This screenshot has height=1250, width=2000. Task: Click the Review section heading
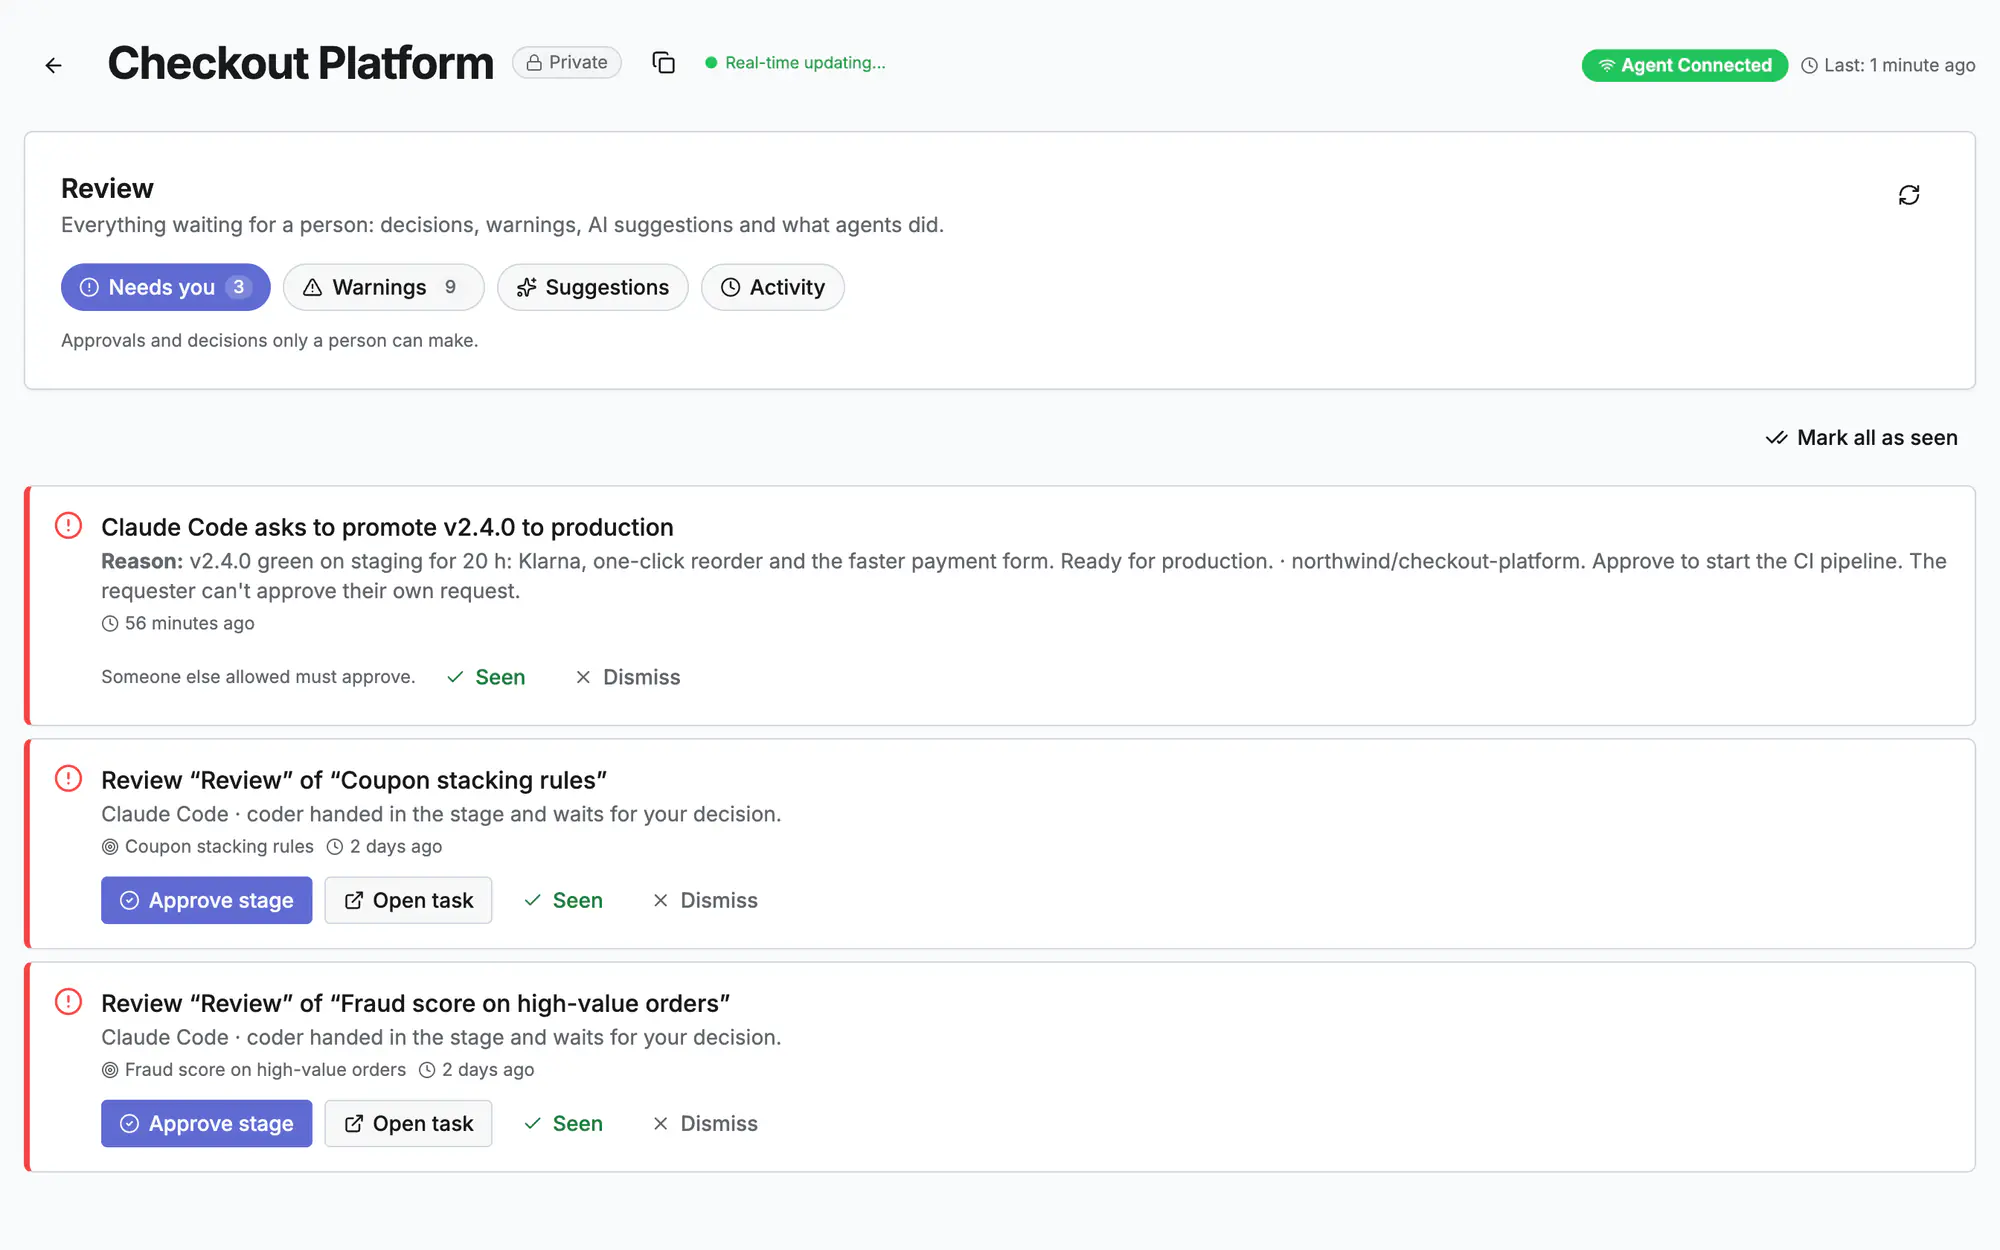click(x=107, y=188)
